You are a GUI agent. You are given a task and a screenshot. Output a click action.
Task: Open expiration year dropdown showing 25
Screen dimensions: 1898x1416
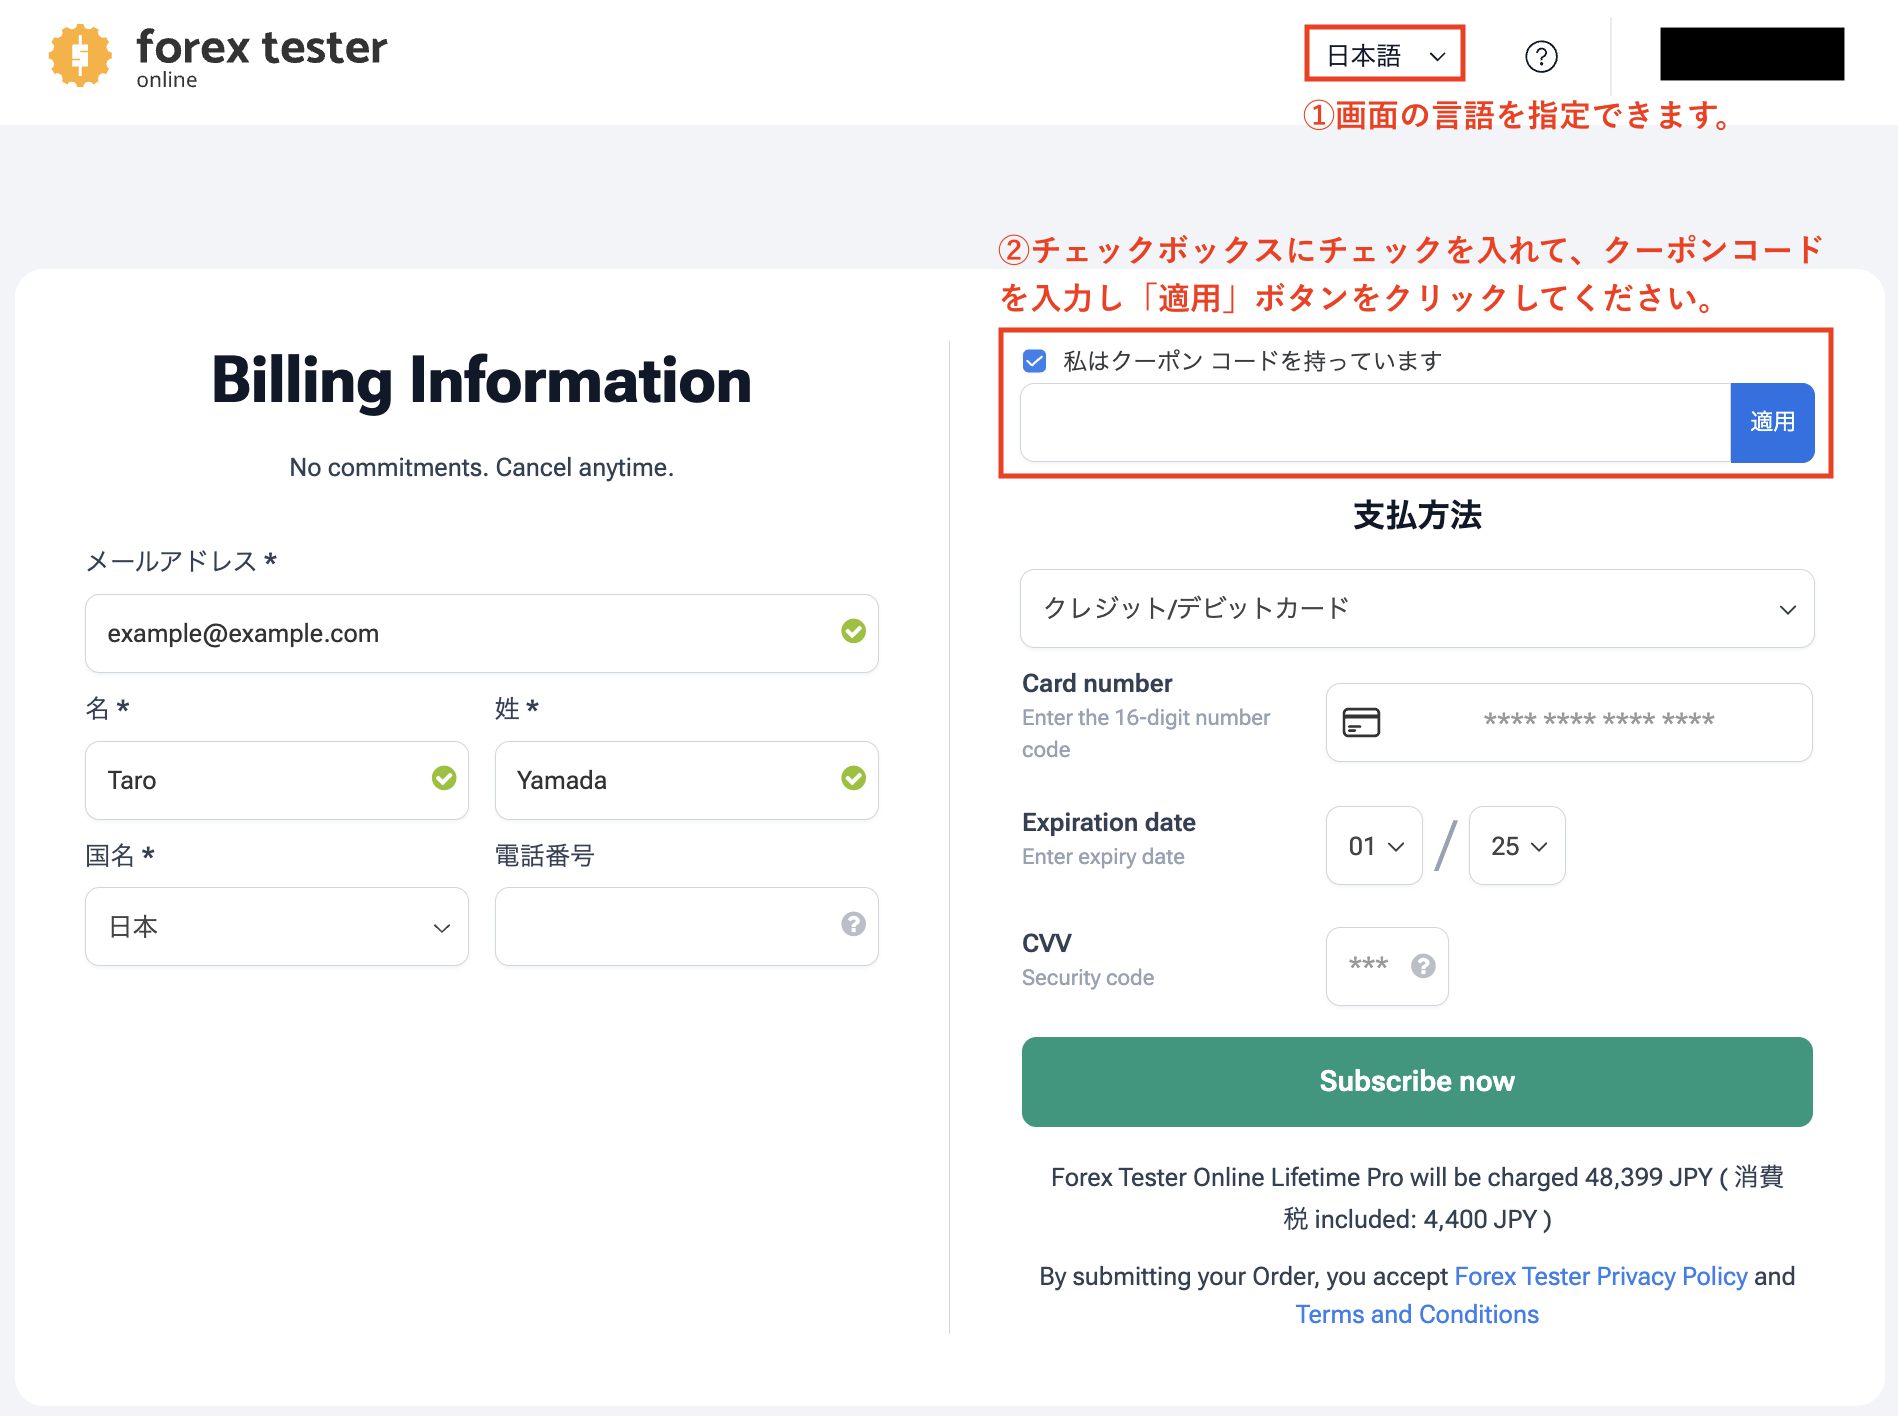pyautogui.click(x=1516, y=846)
